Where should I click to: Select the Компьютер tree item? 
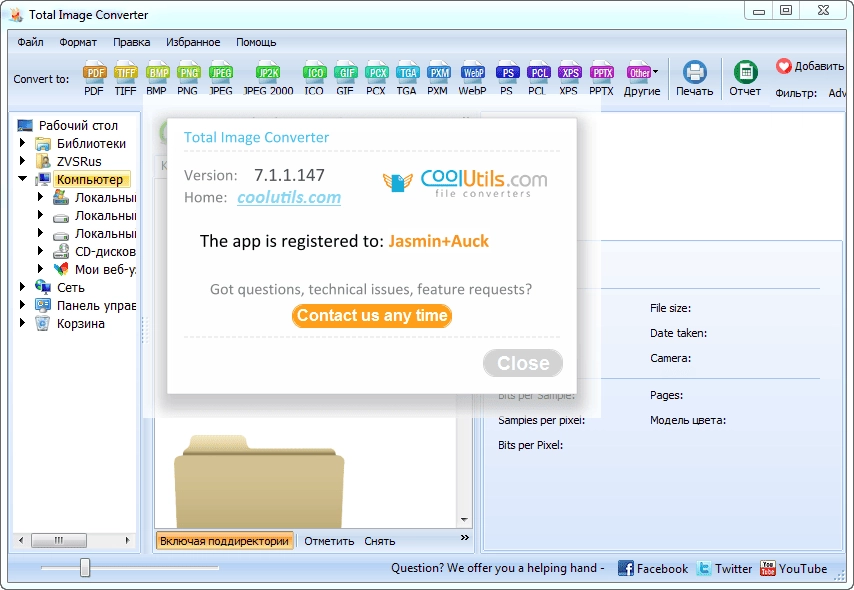[x=90, y=179]
